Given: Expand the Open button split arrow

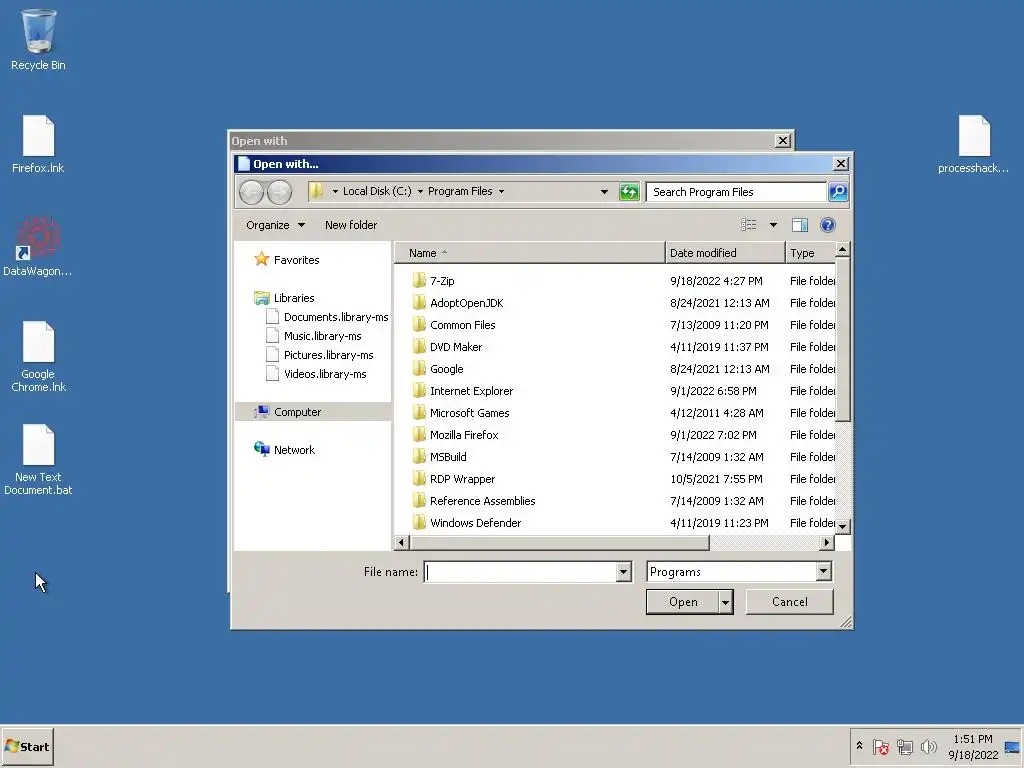Looking at the screenshot, I should click(726, 602).
